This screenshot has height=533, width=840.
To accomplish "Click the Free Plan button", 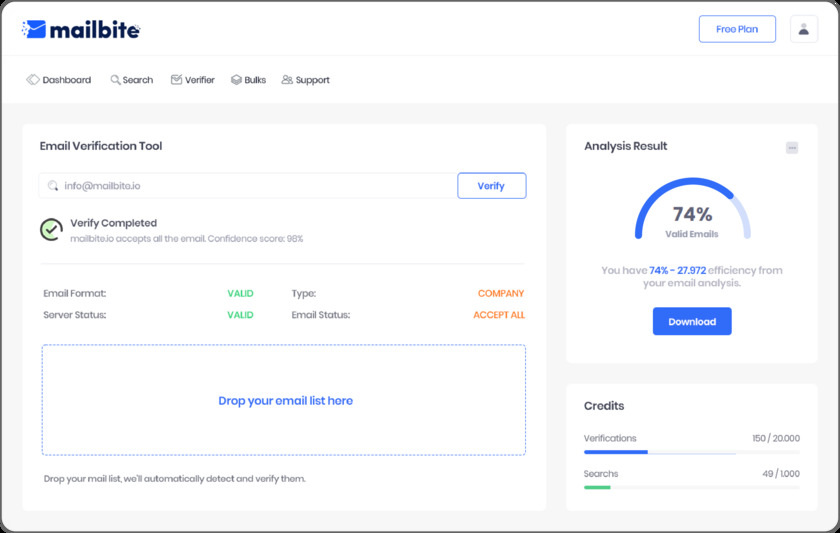I will coord(737,29).
